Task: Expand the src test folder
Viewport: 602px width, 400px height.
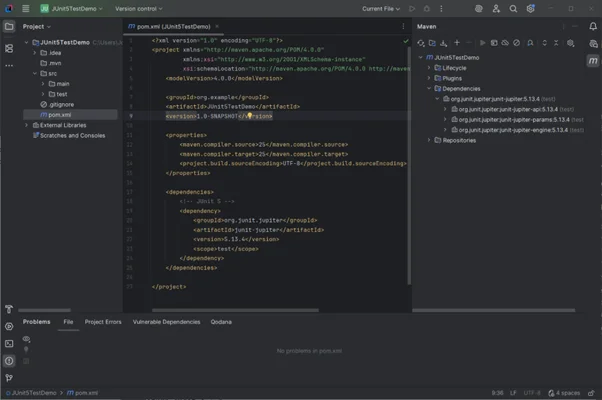Action: pos(44,94)
